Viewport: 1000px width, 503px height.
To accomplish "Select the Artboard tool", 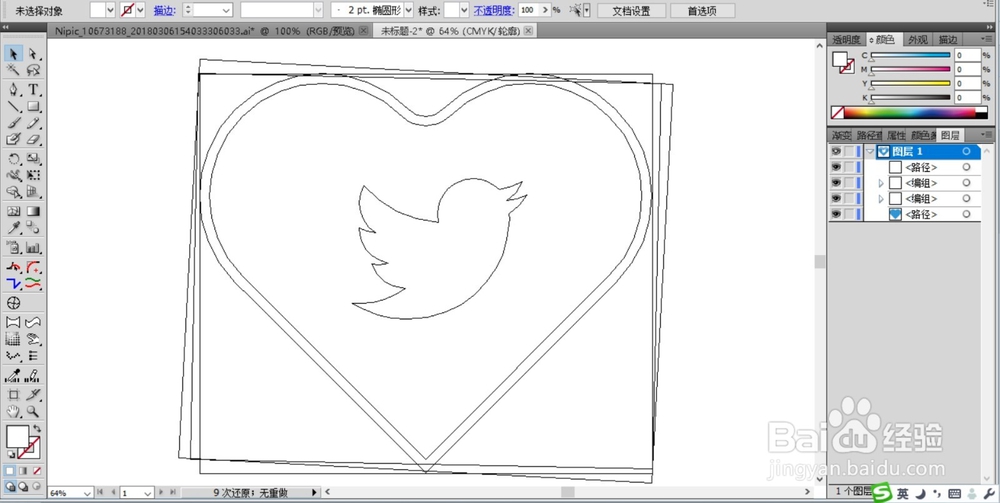I will tap(13, 395).
